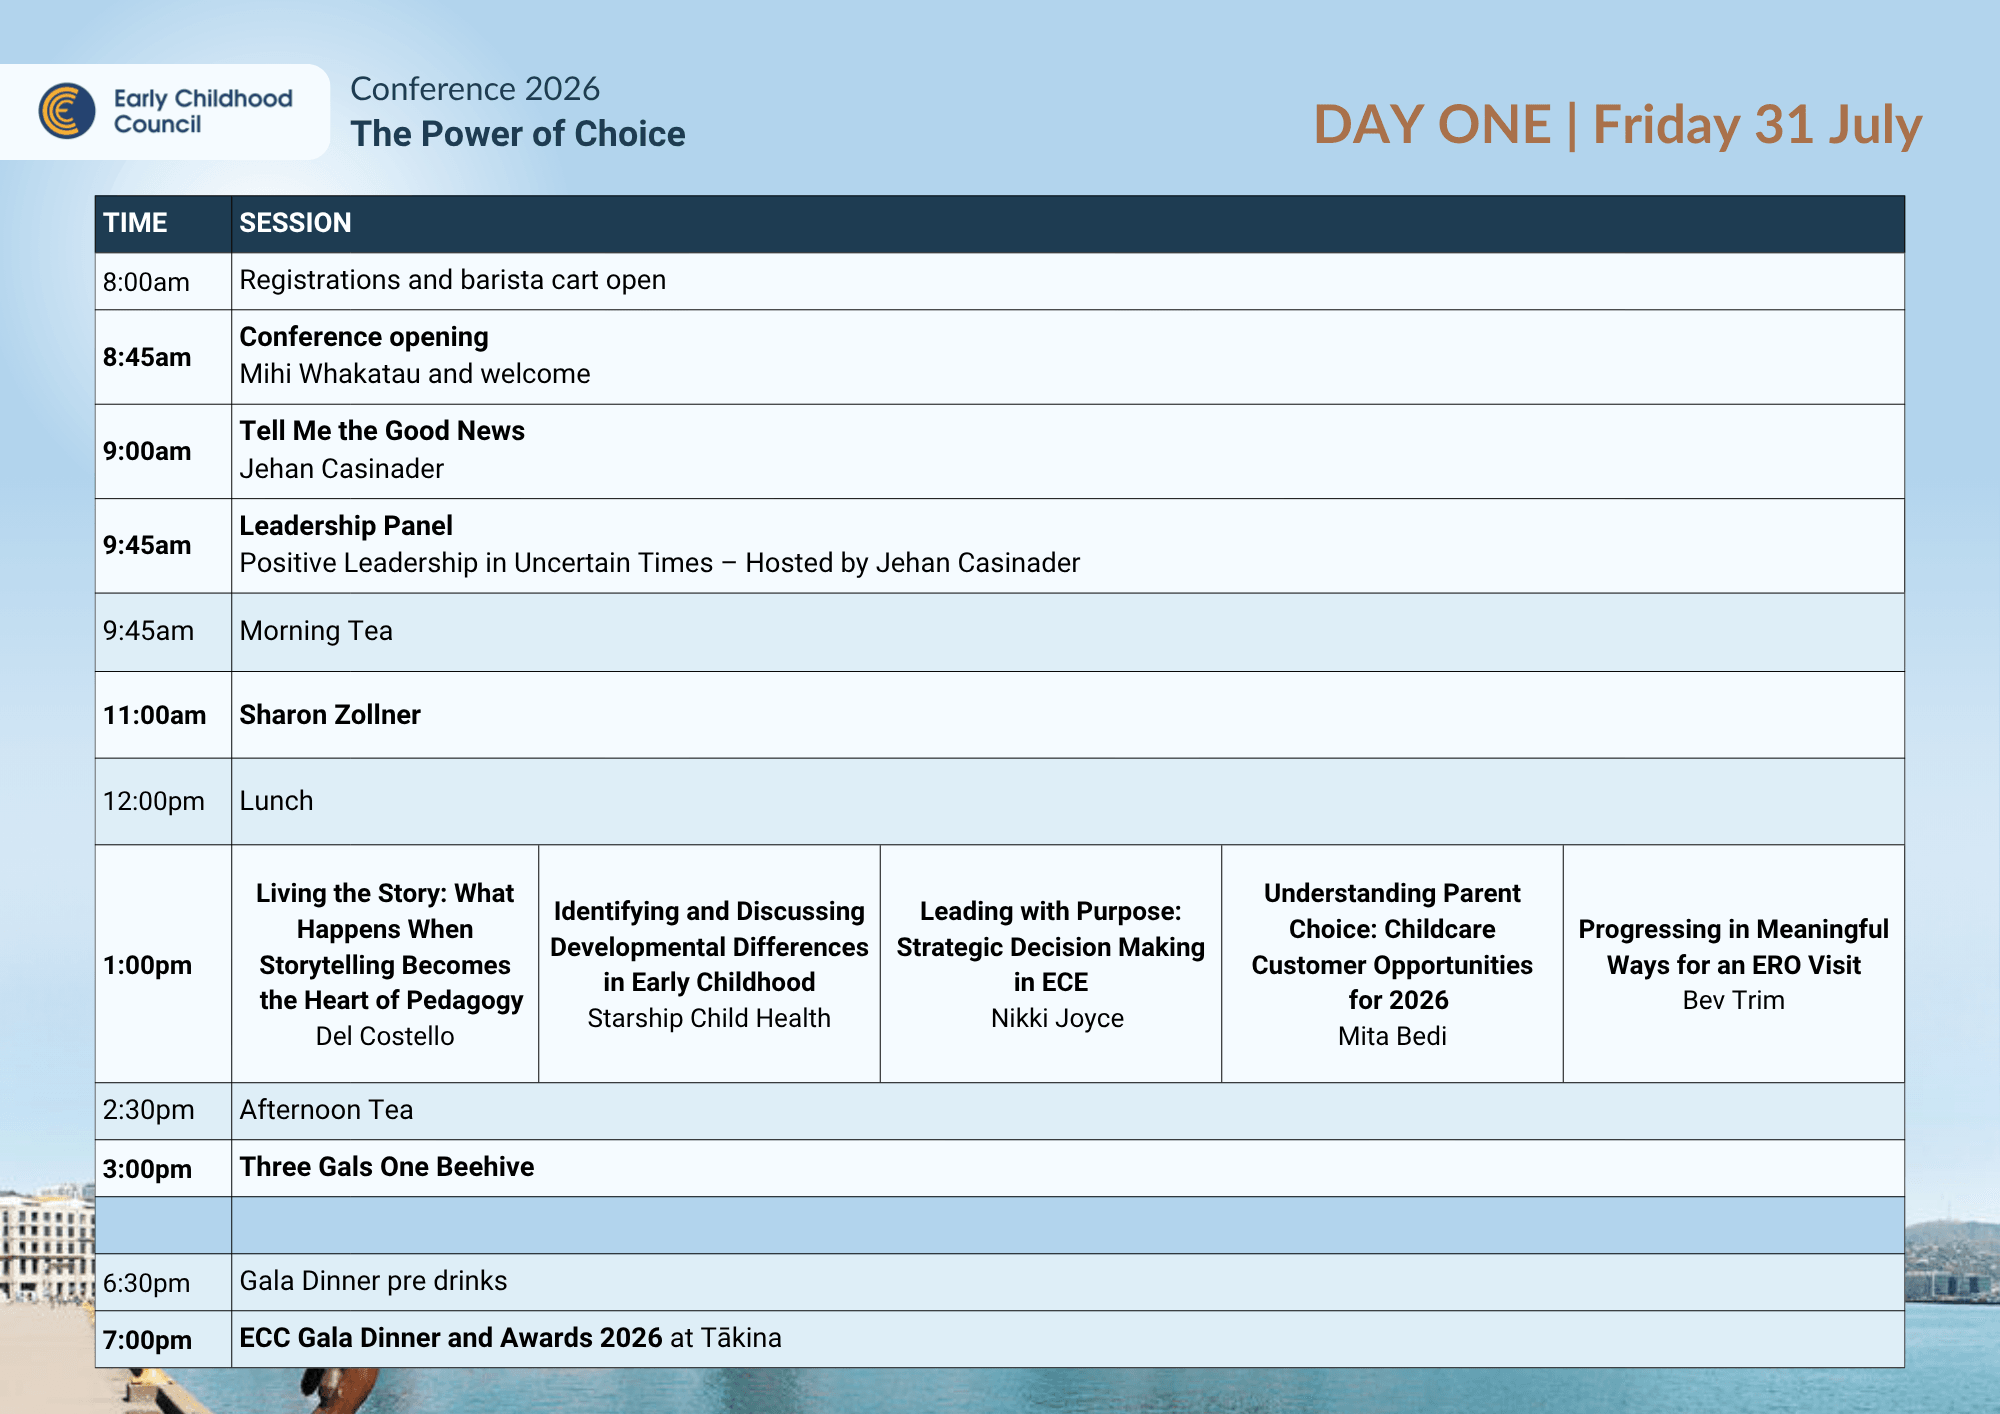The width and height of the screenshot is (2000, 1414).
Task: Select the 'The Power of Choice' heading
Action: pos(517,134)
